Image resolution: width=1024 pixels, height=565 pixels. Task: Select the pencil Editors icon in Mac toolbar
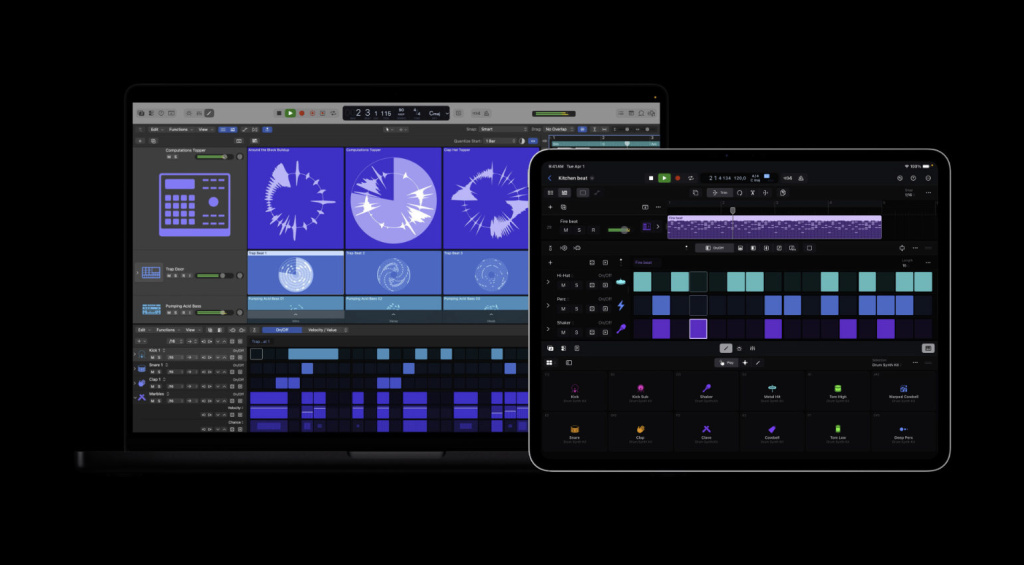tap(209, 113)
